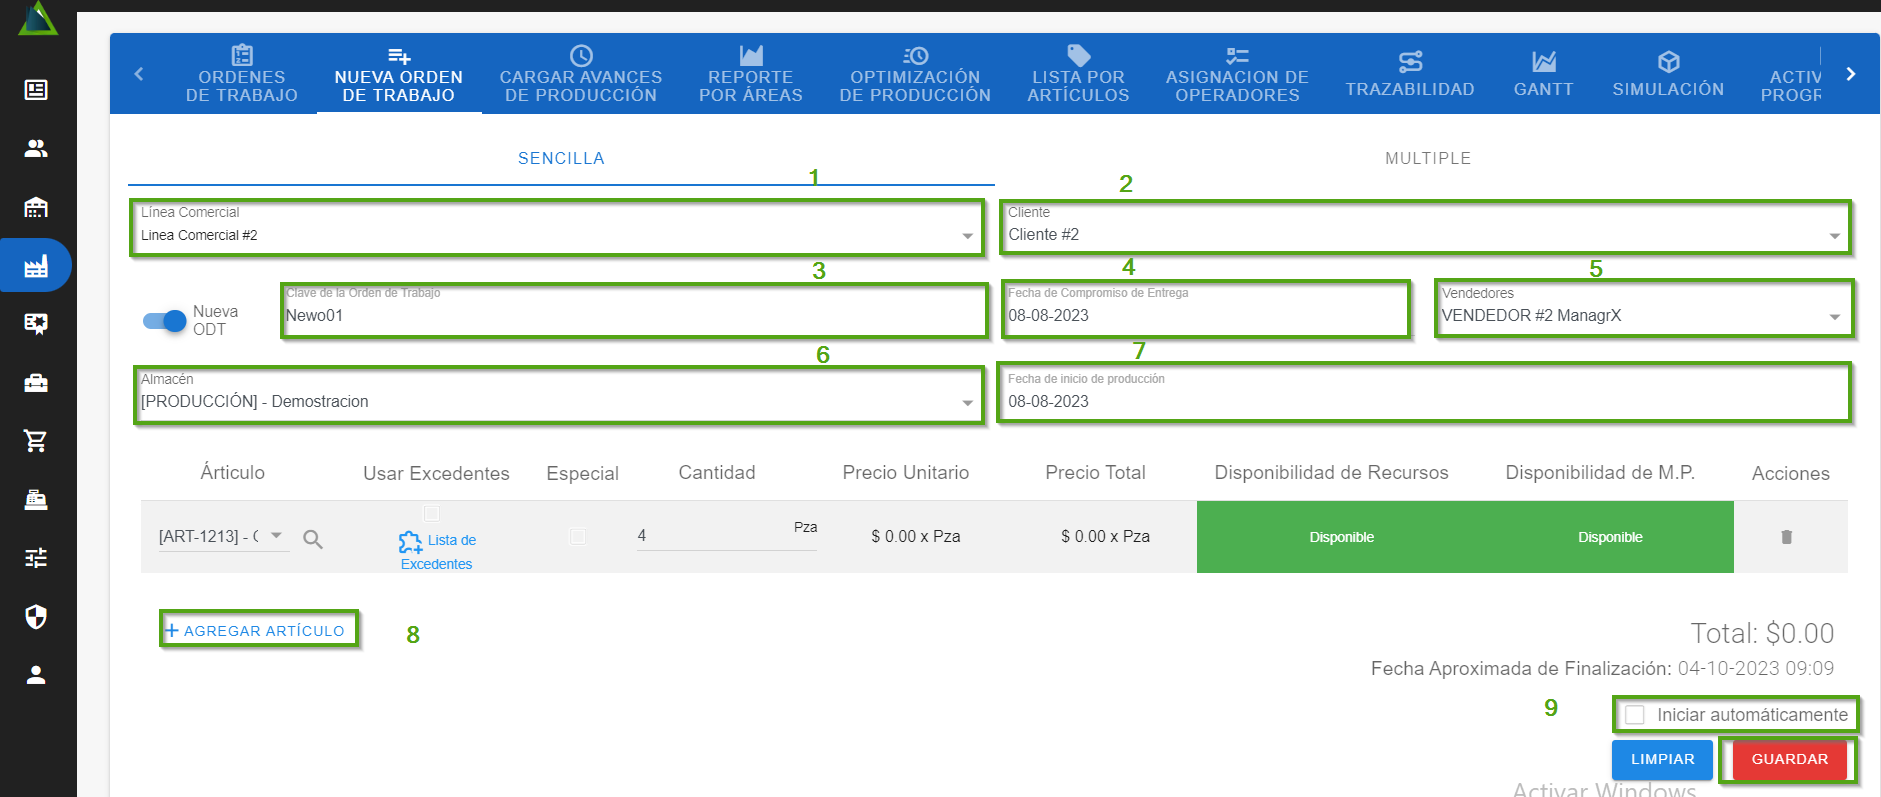The height and width of the screenshot is (797, 1881).
Task: Click the toolbox briefcase icon in sidebar
Action: point(36,383)
